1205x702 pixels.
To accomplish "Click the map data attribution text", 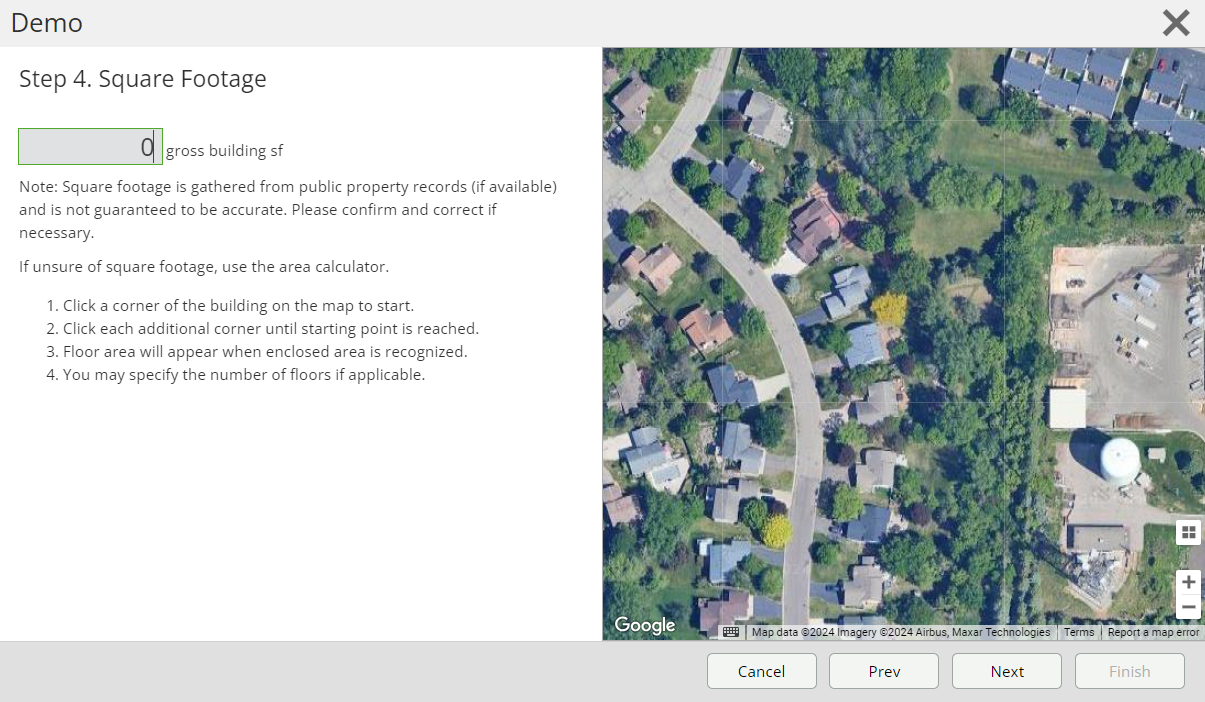I will [900, 632].
